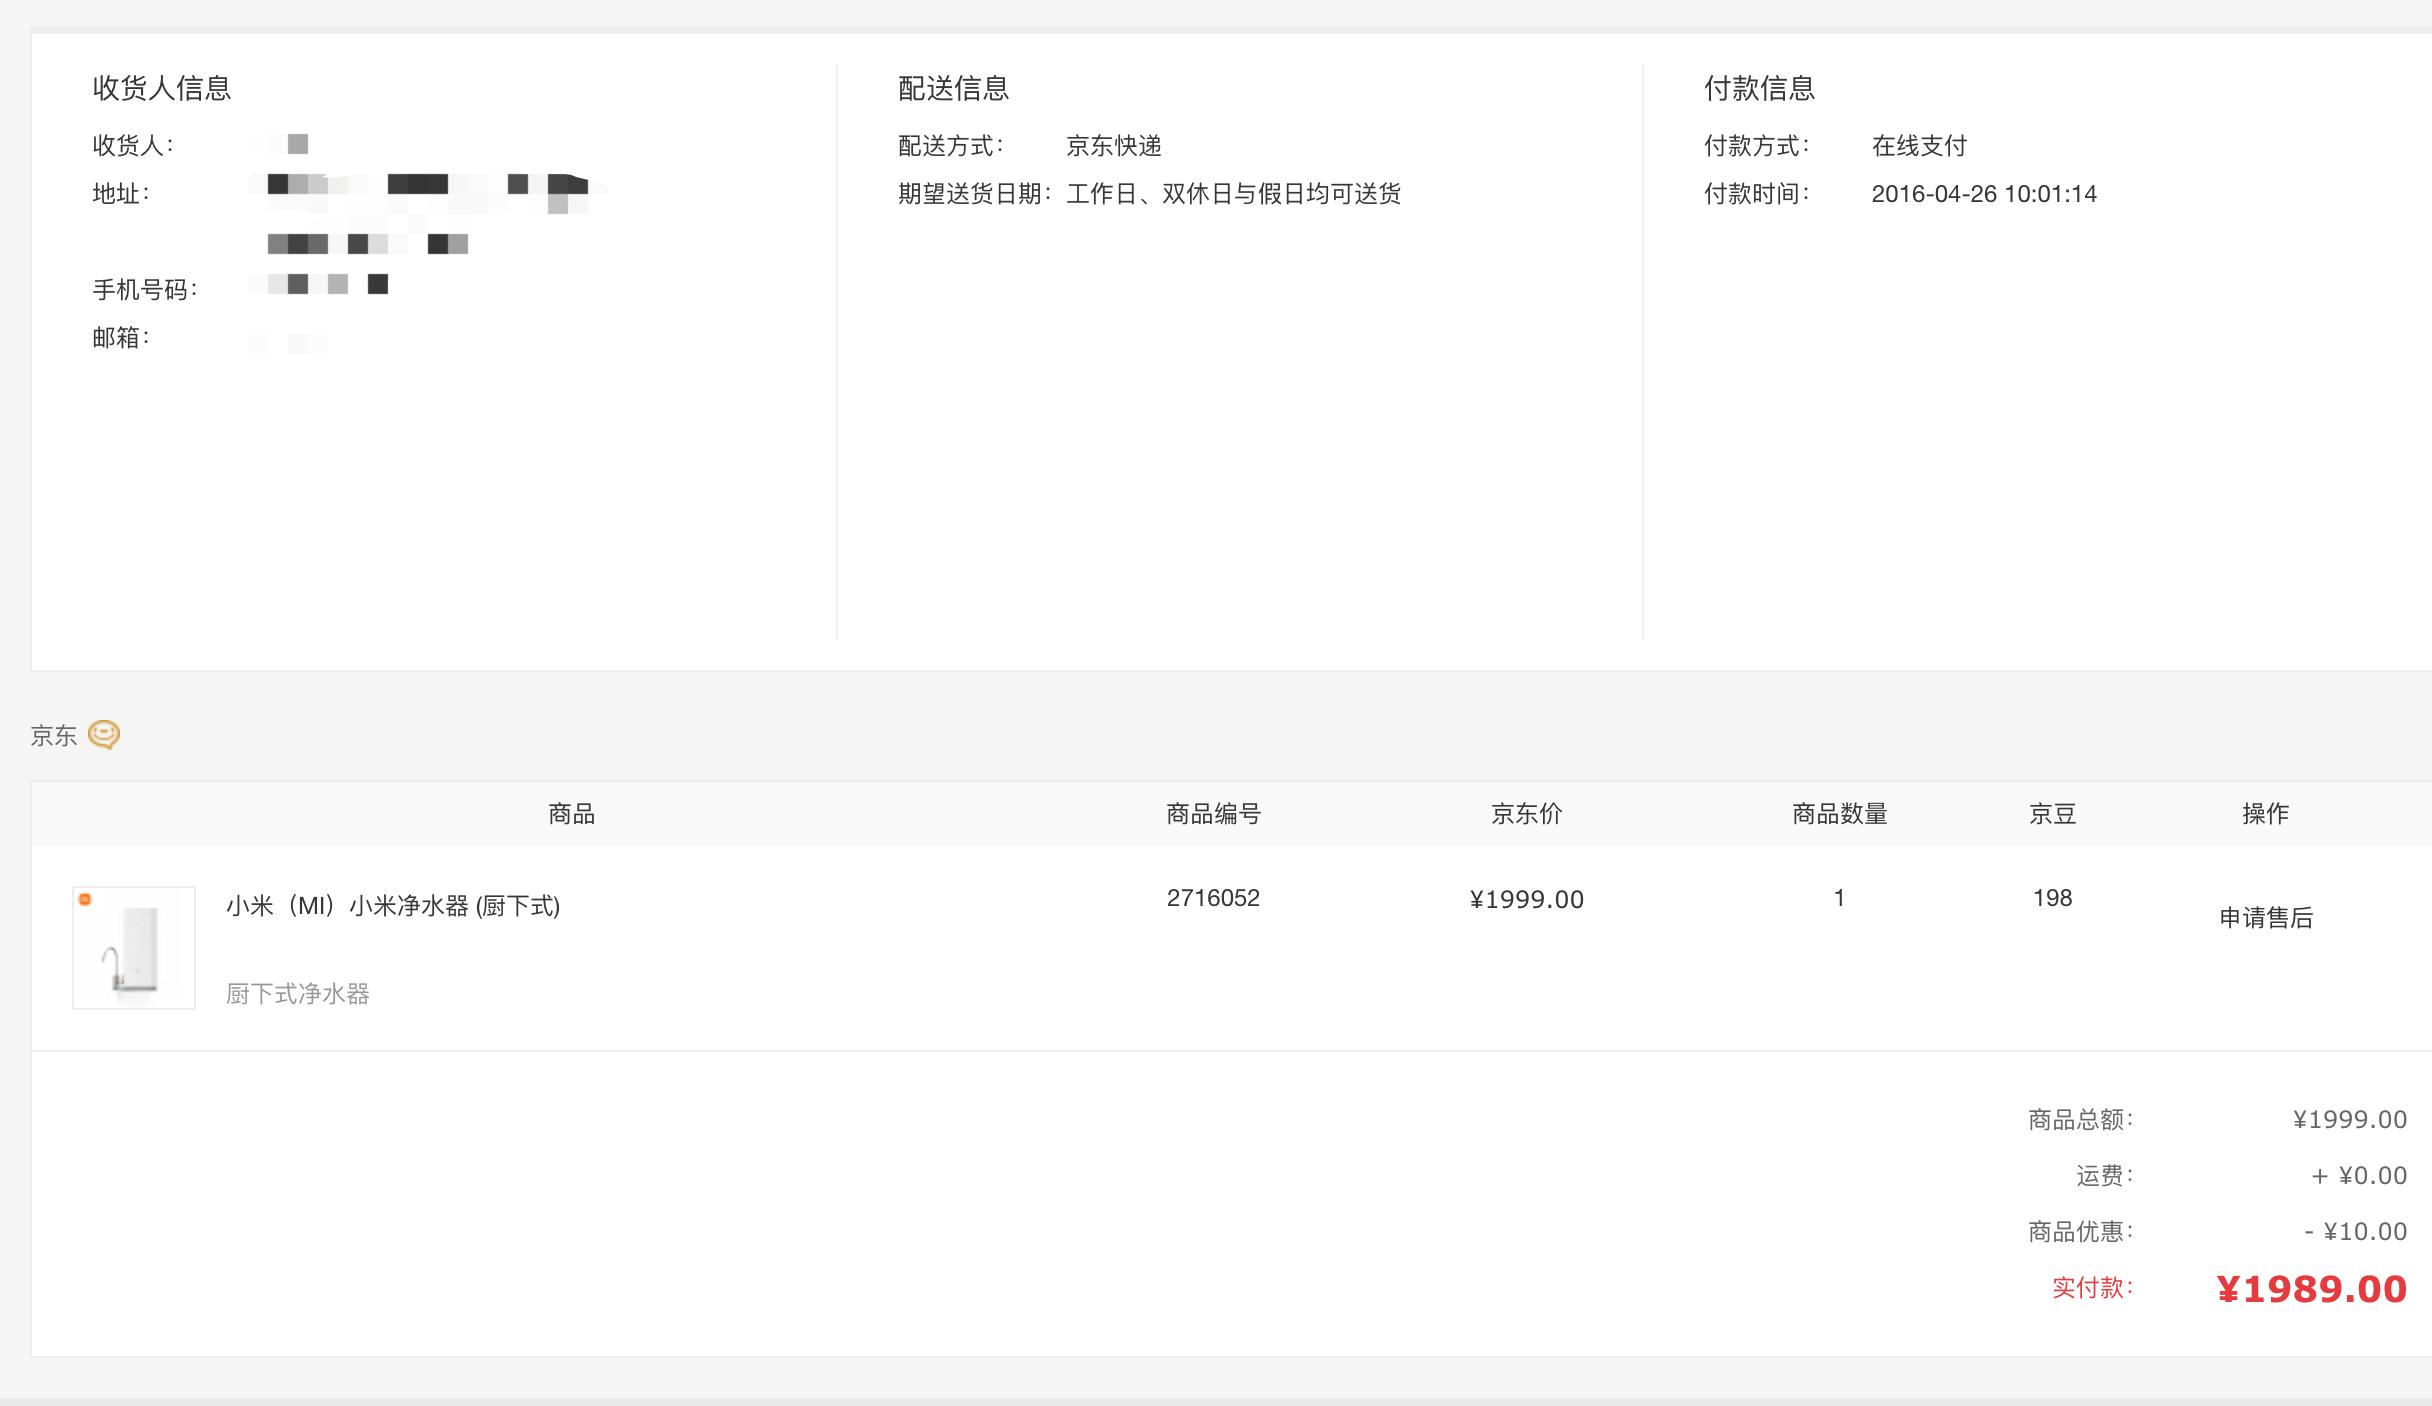Click the 京东价 column header
Screen dimensions: 2432x1406
pyautogui.click(x=1526, y=814)
